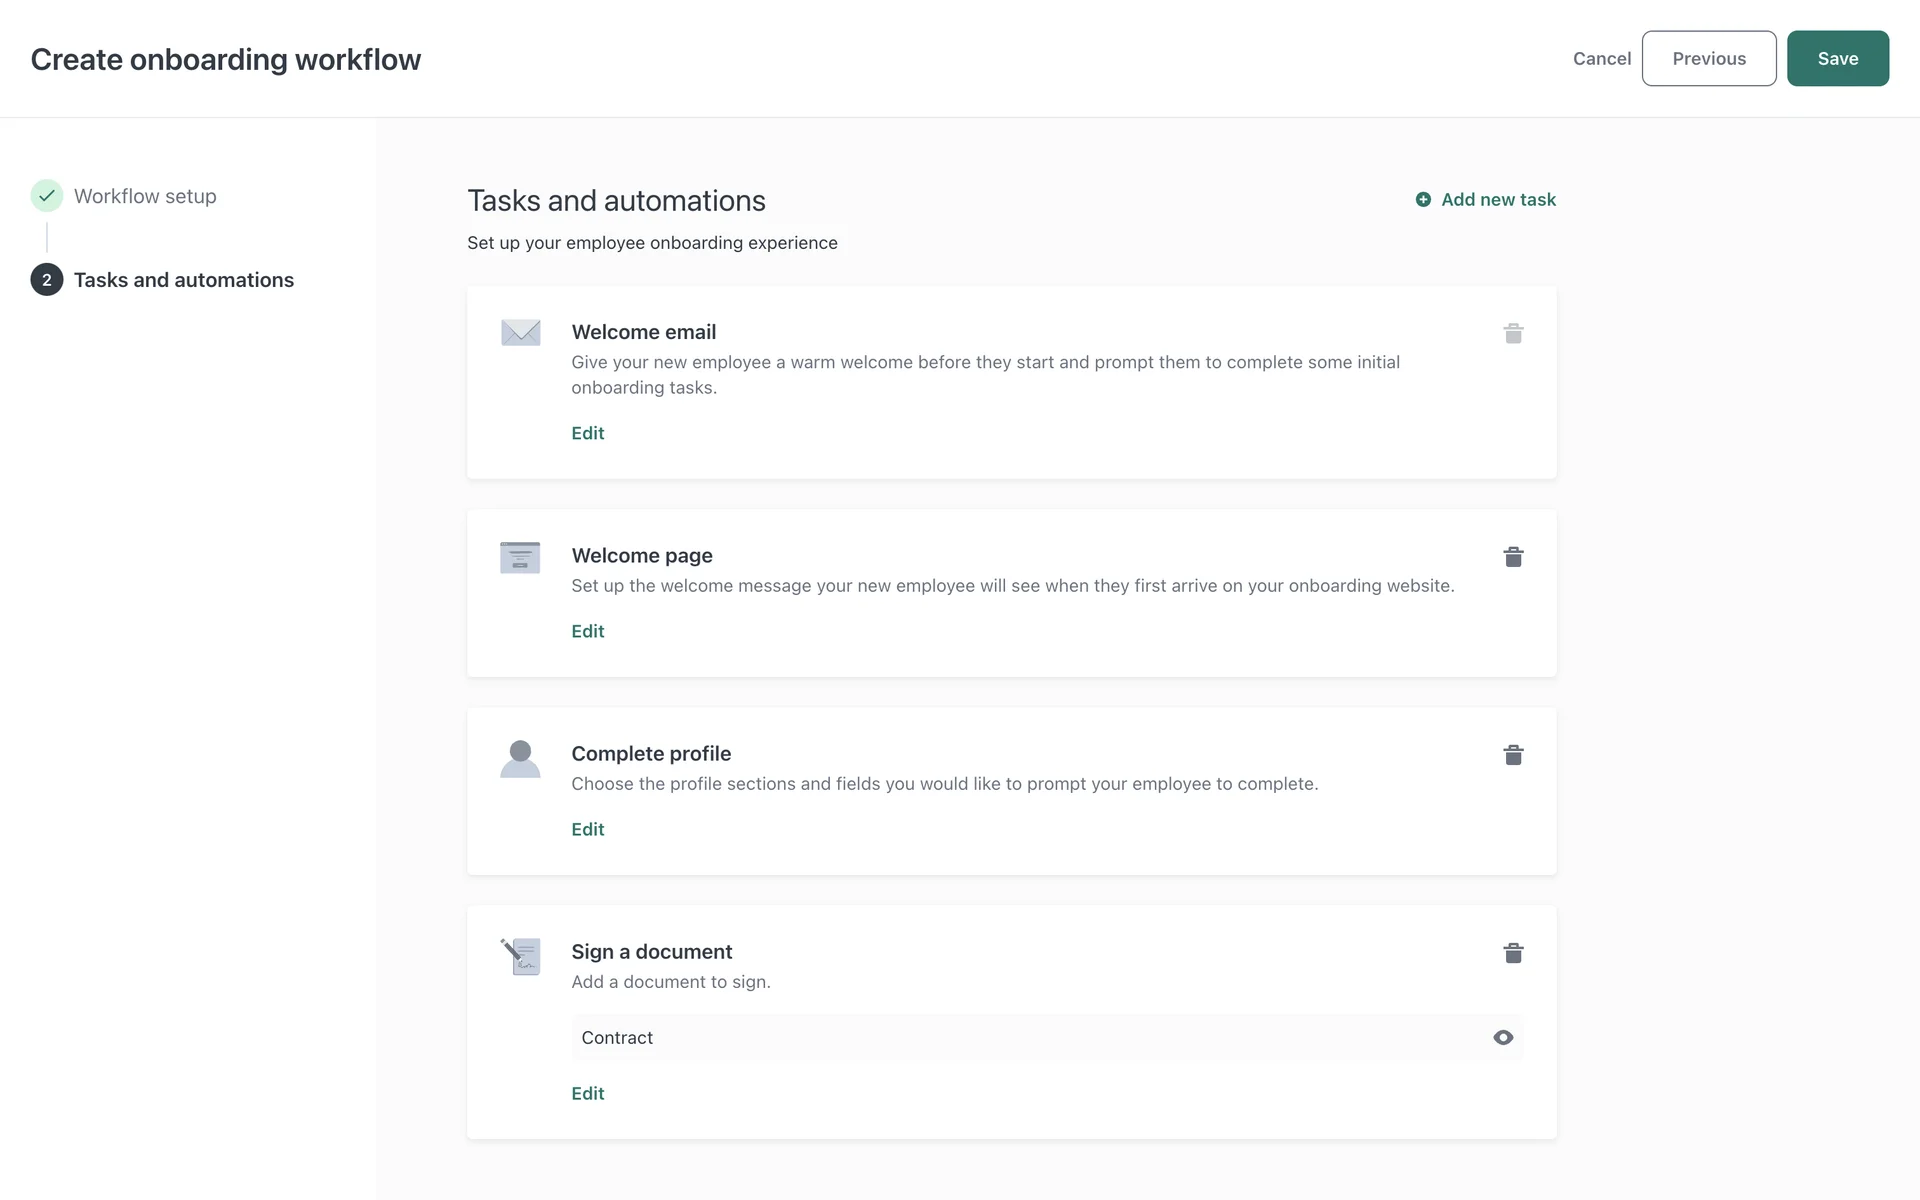
Task: Edit the Welcome page task
Action: (588, 631)
